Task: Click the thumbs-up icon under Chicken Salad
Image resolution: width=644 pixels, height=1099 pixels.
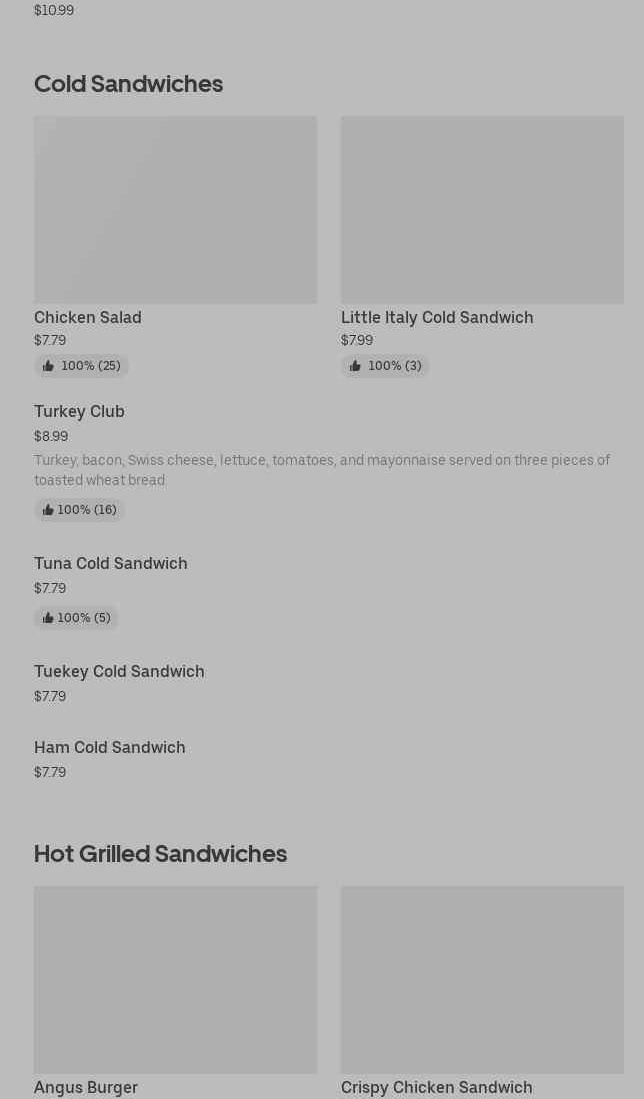Action: pyautogui.click(x=48, y=366)
